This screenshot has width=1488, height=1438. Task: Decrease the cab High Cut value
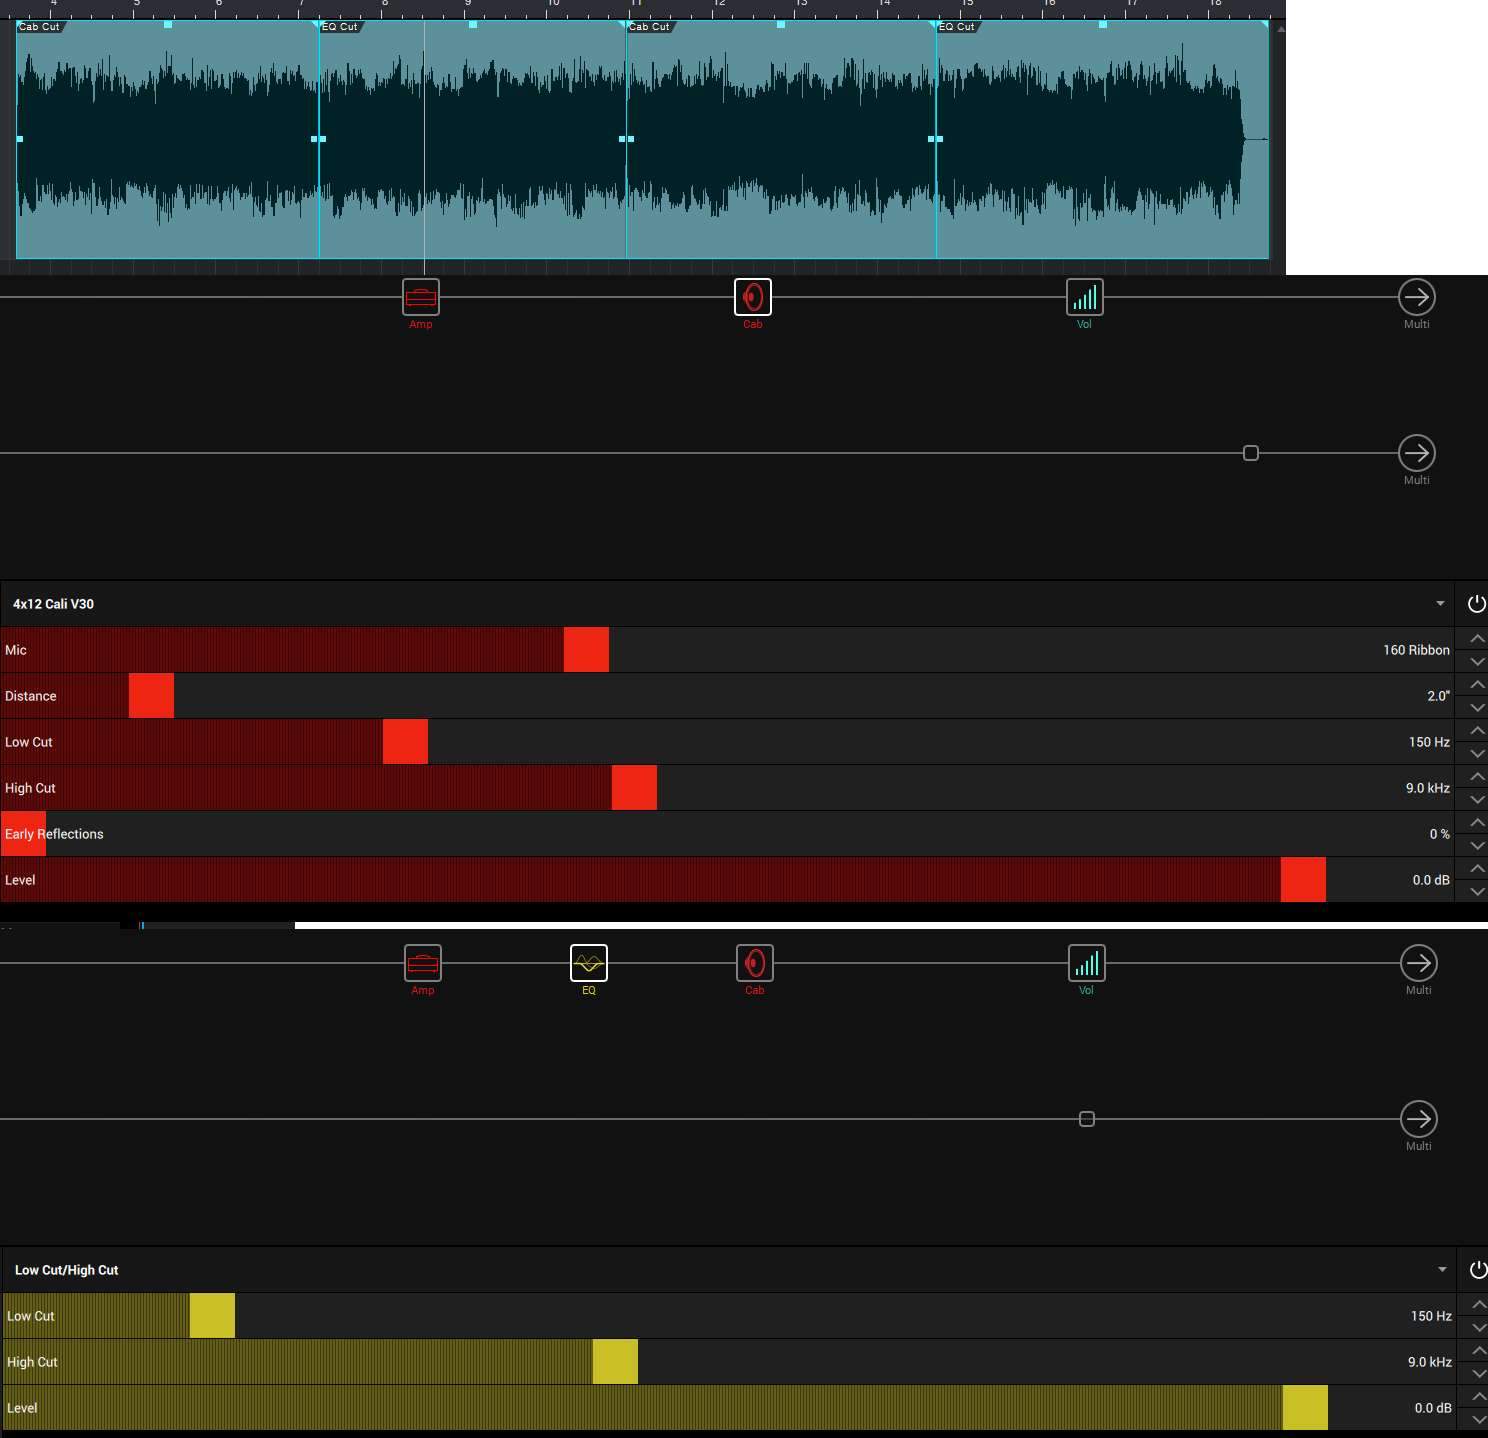pyautogui.click(x=1477, y=799)
